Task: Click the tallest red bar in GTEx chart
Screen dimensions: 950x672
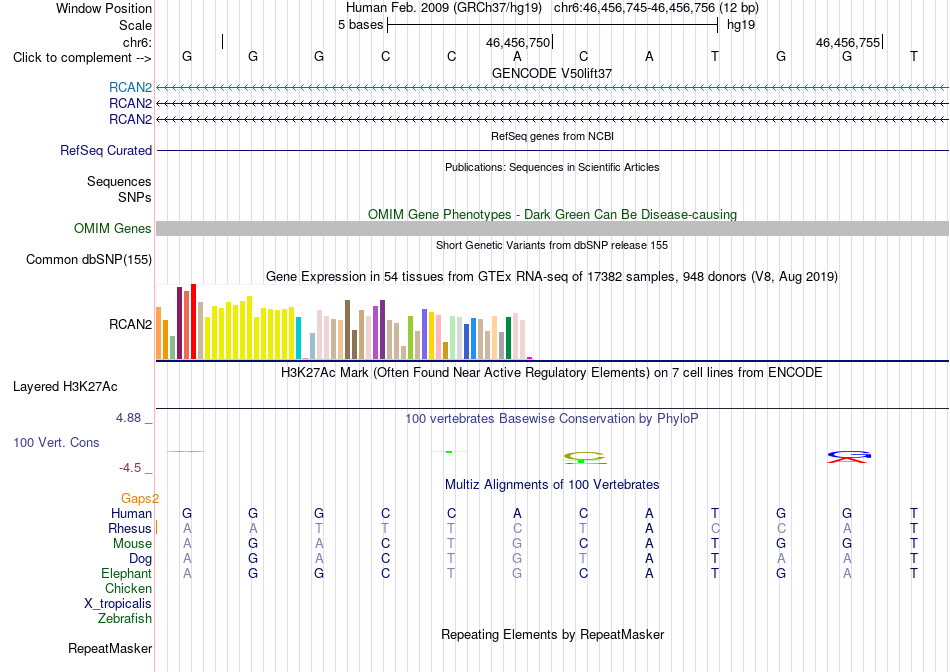Action: coord(193,322)
